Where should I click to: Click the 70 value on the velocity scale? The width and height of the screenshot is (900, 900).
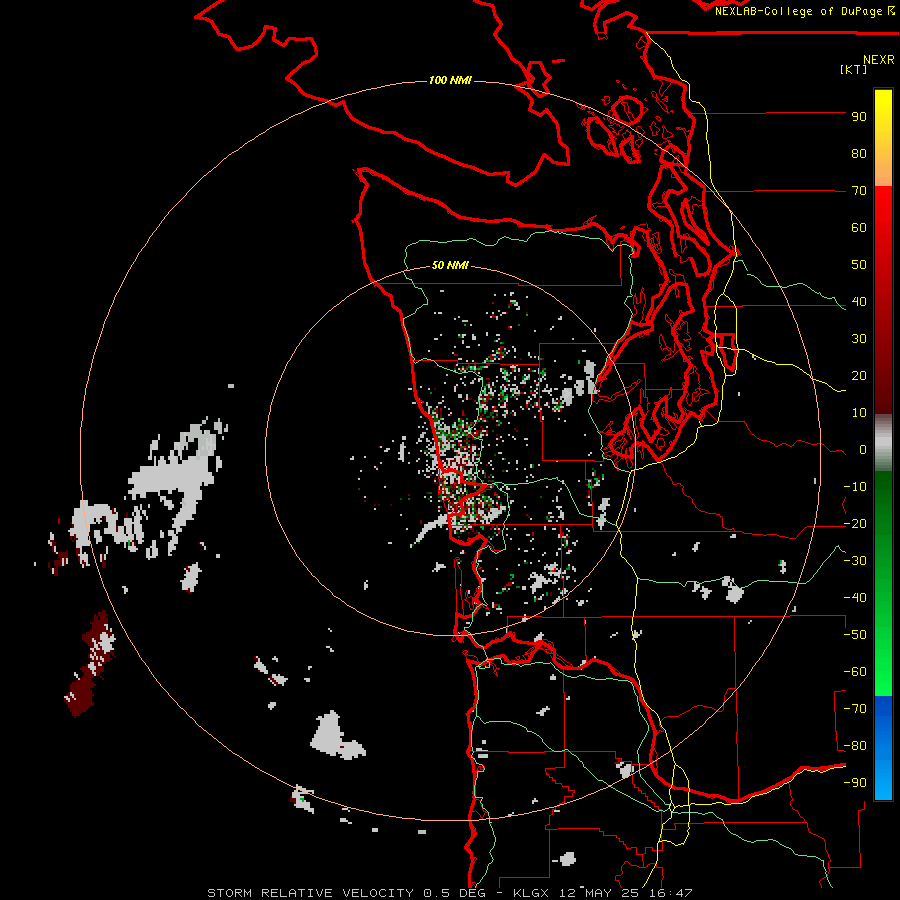click(x=859, y=191)
